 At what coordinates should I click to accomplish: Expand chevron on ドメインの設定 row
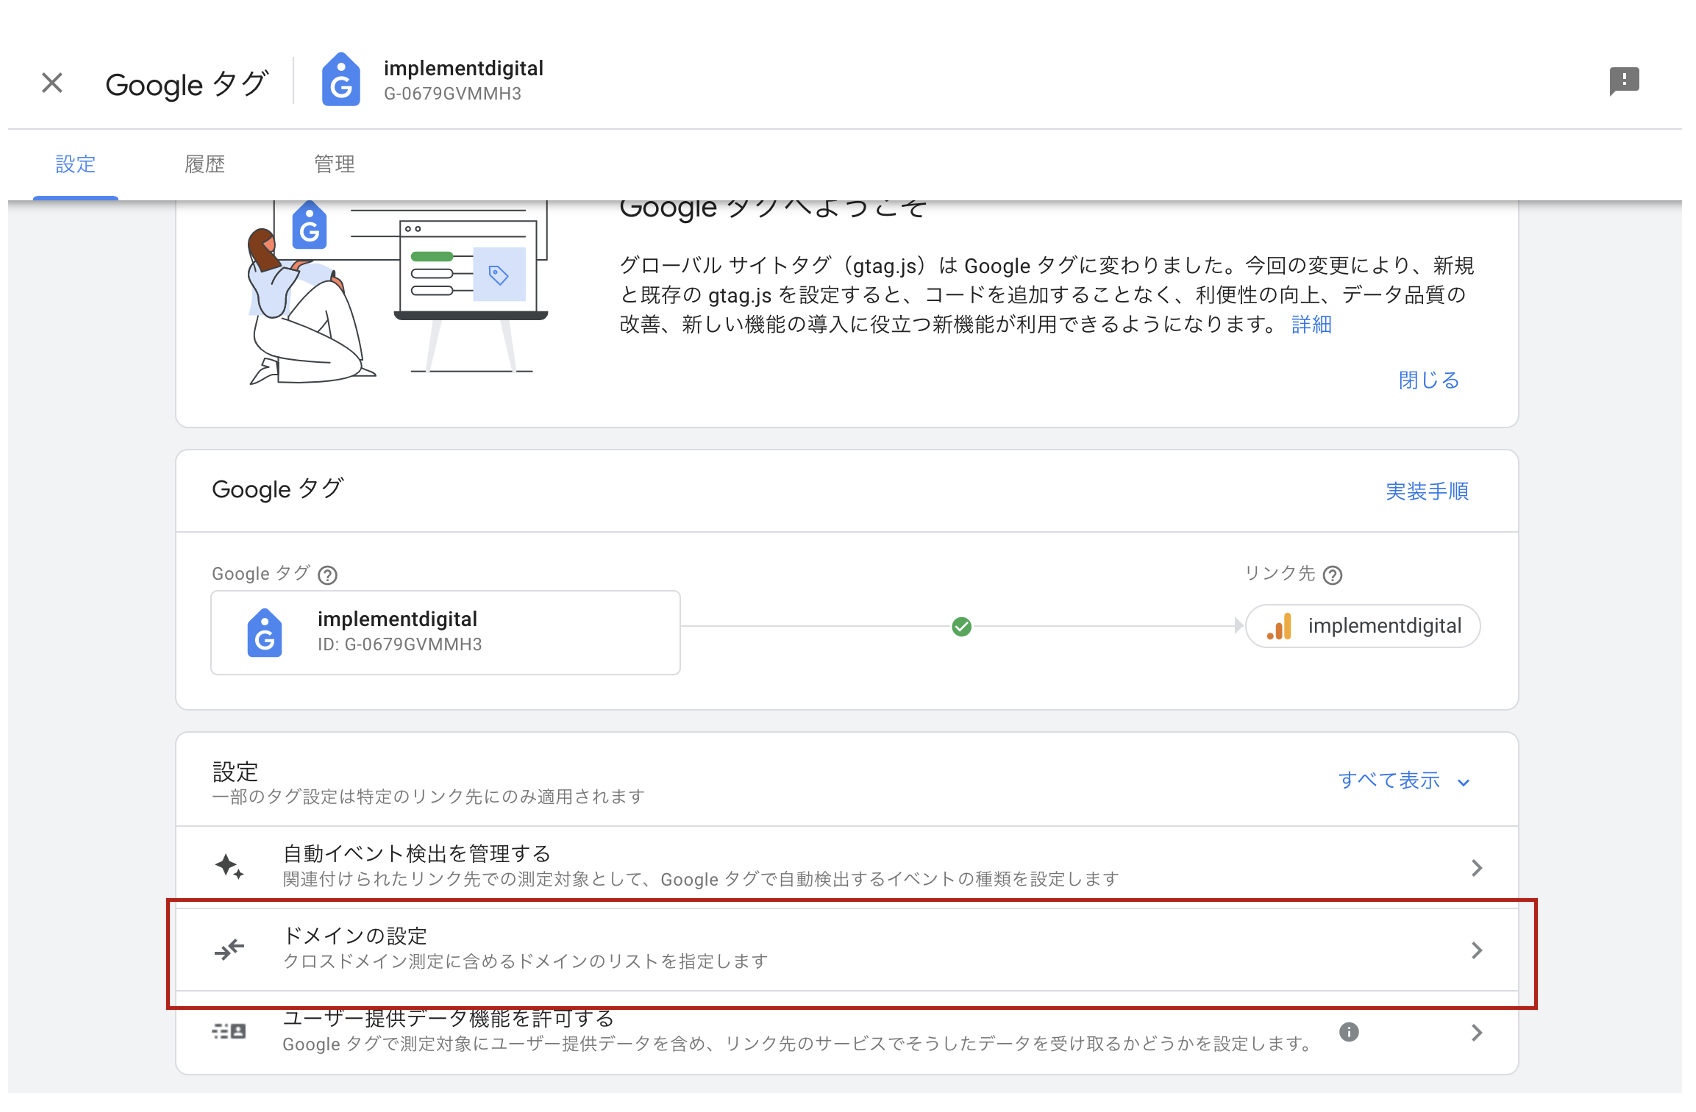1477,950
